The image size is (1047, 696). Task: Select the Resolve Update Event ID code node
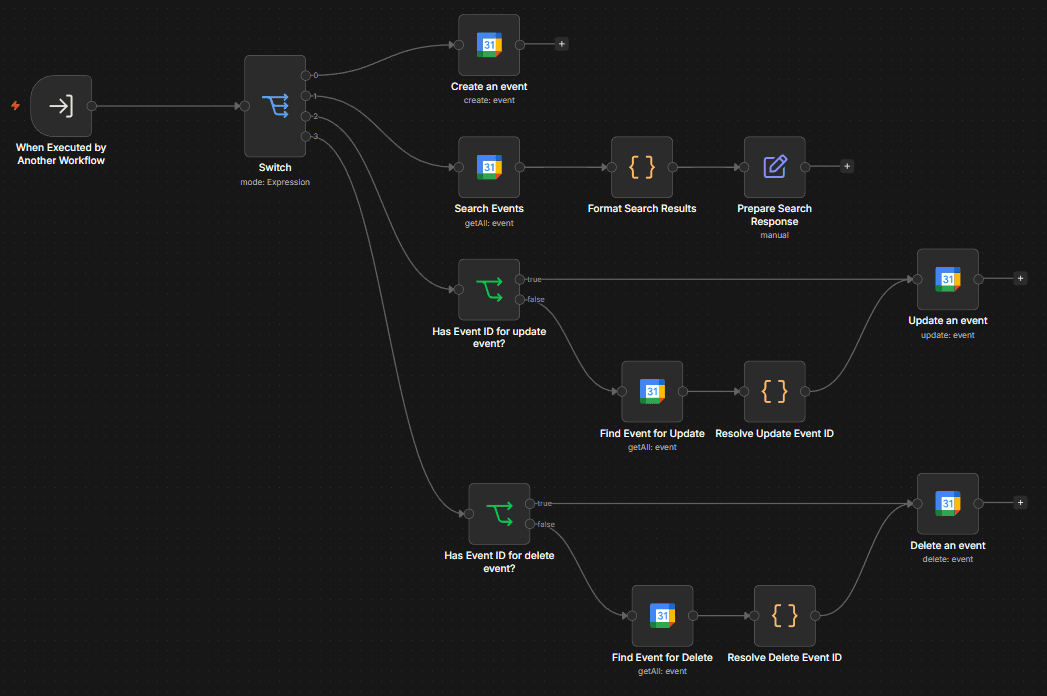[x=775, y=391]
